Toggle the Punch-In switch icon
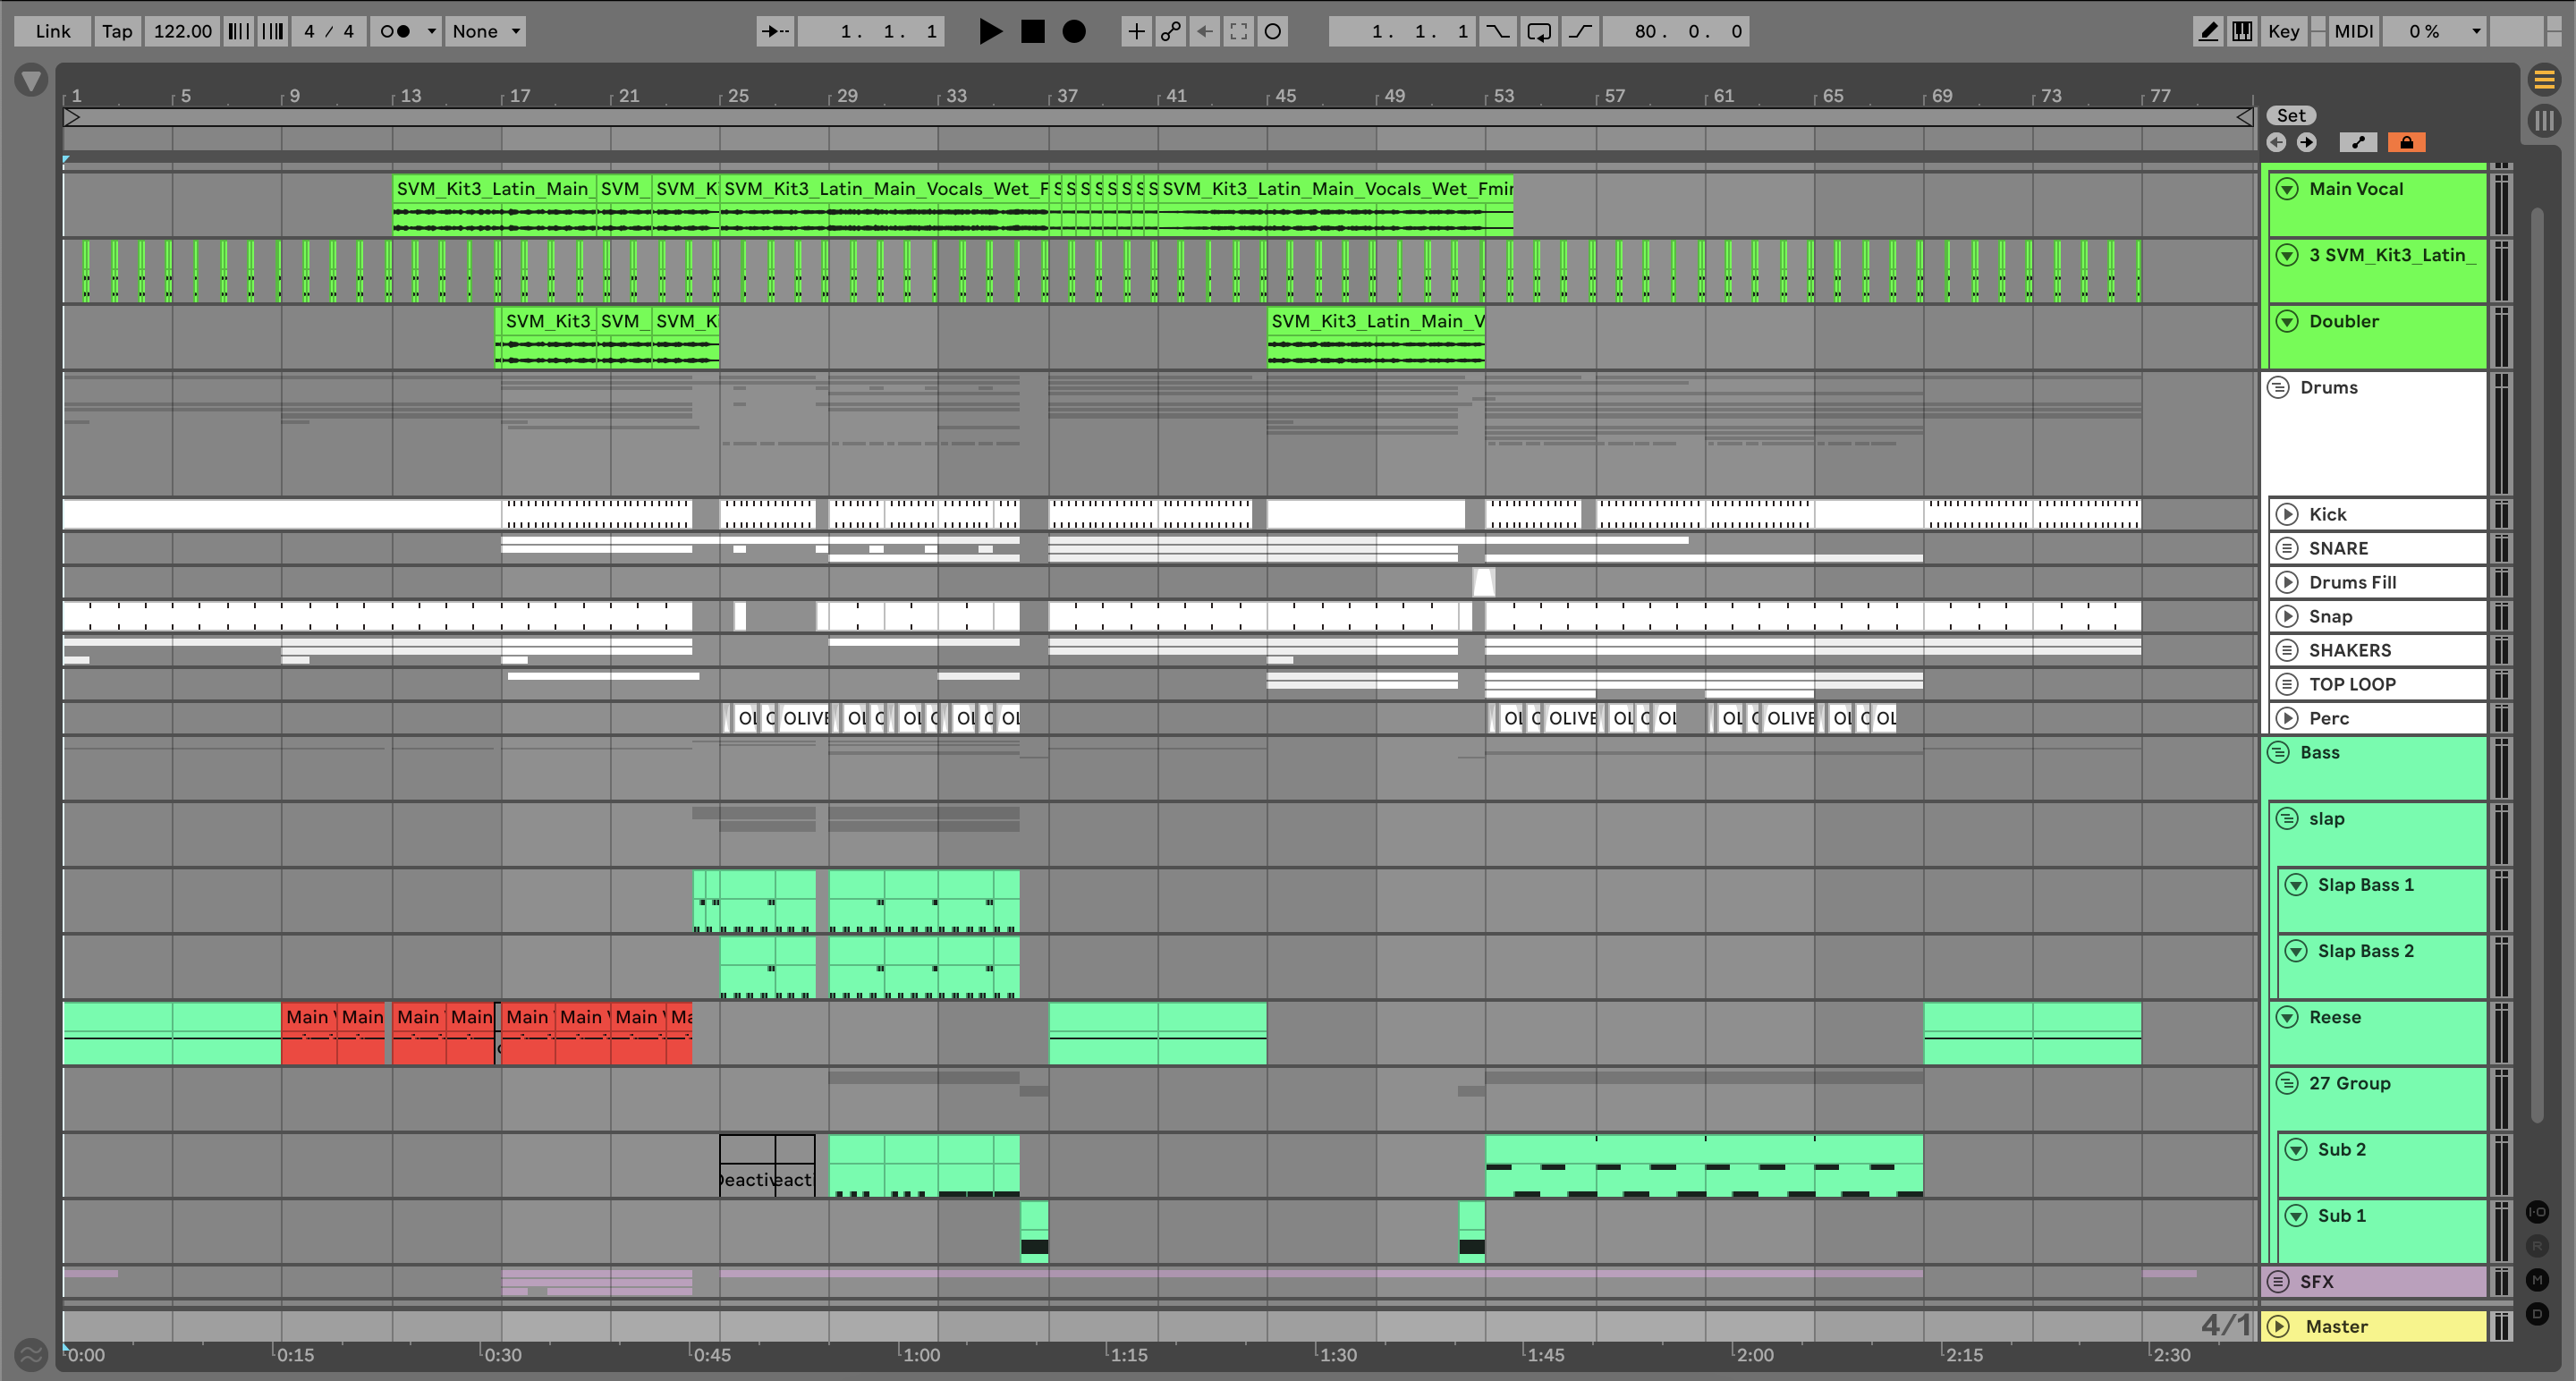The height and width of the screenshot is (1381, 2576). (x=1497, y=31)
